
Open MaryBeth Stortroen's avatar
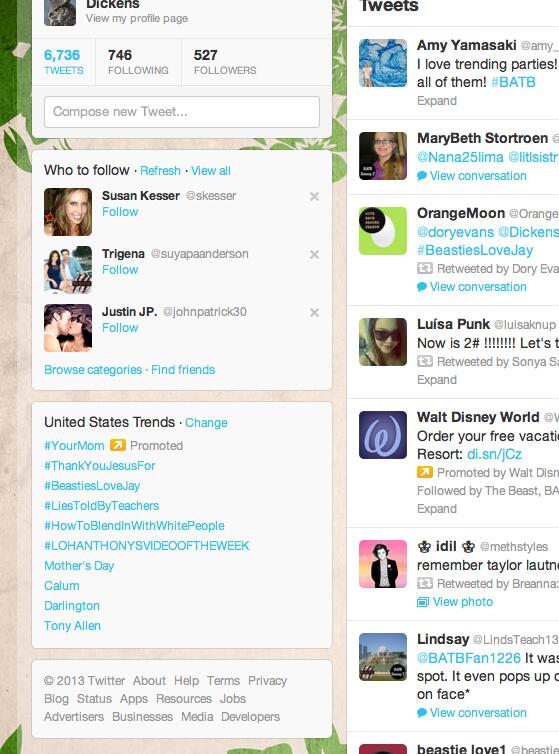[x=383, y=156]
